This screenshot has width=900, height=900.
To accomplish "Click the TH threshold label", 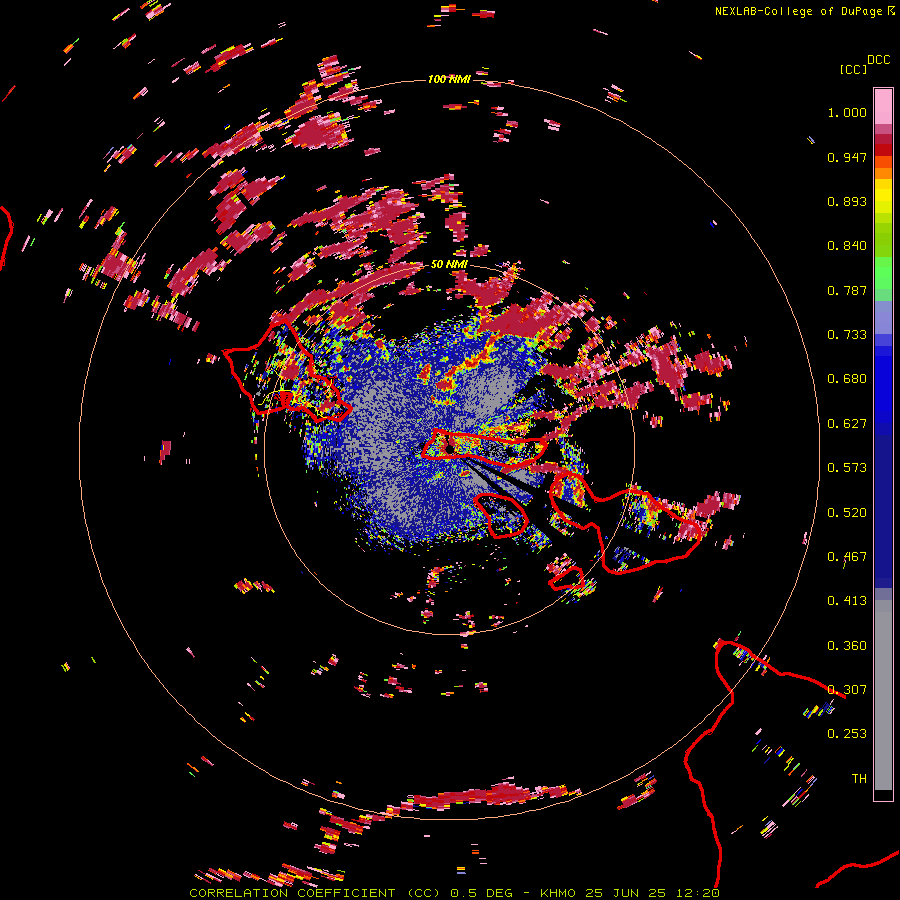I will click(x=859, y=779).
